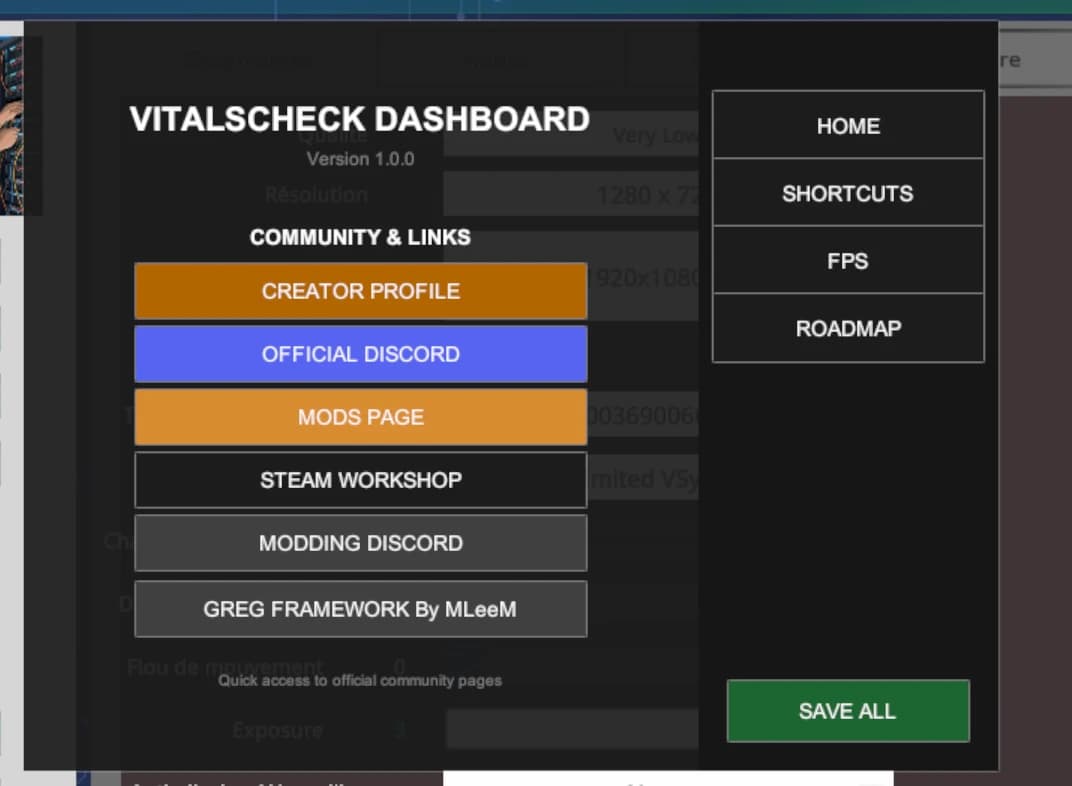Image resolution: width=1072 pixels, height=786 pixels.
Task: Click the VITALSCHECK DASHBOARD title
Action: [x=360, y=119]
